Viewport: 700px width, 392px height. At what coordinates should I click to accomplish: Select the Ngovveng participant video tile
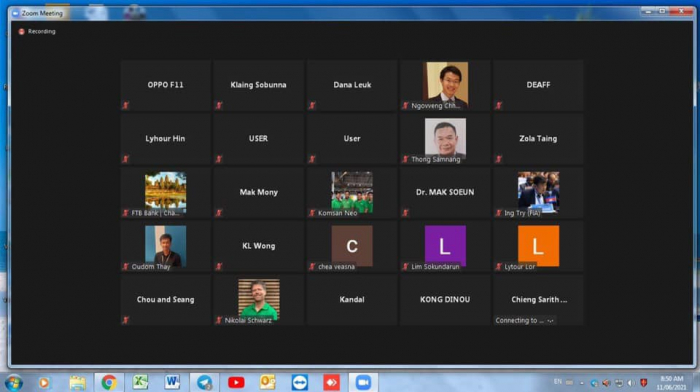(445, 85)
